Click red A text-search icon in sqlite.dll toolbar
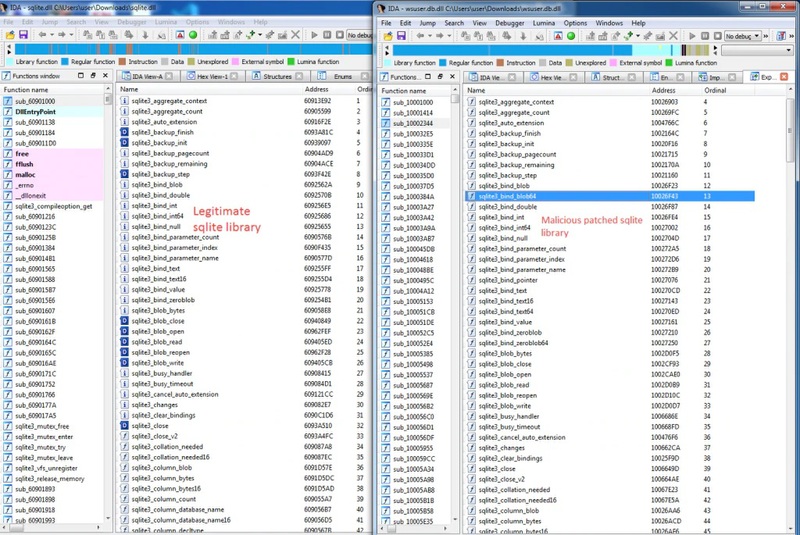This screenshot has width=800, height=535. 180,35
